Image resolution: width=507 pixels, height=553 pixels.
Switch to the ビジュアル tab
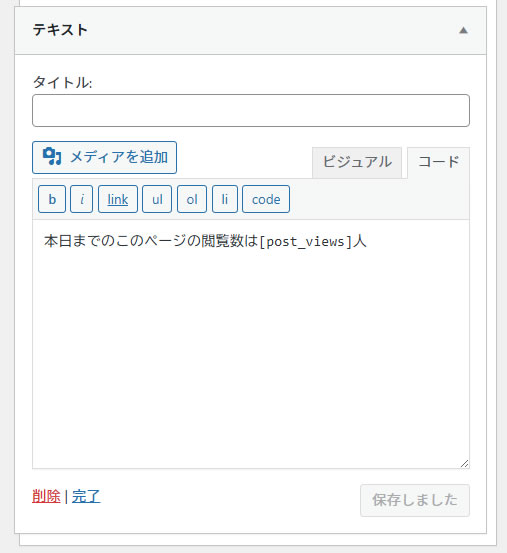click(x=357, y=162)
